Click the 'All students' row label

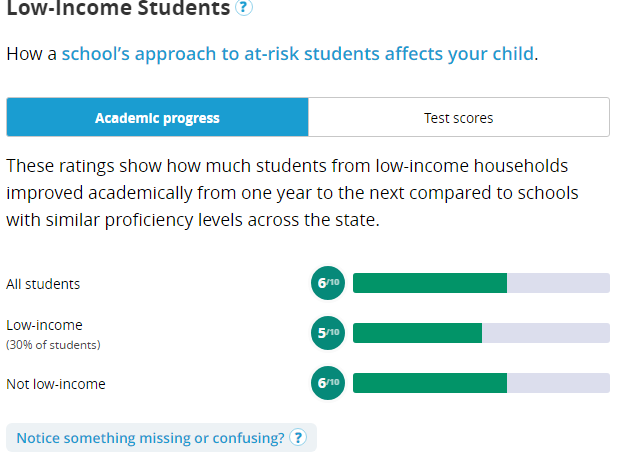pos(43,284)
